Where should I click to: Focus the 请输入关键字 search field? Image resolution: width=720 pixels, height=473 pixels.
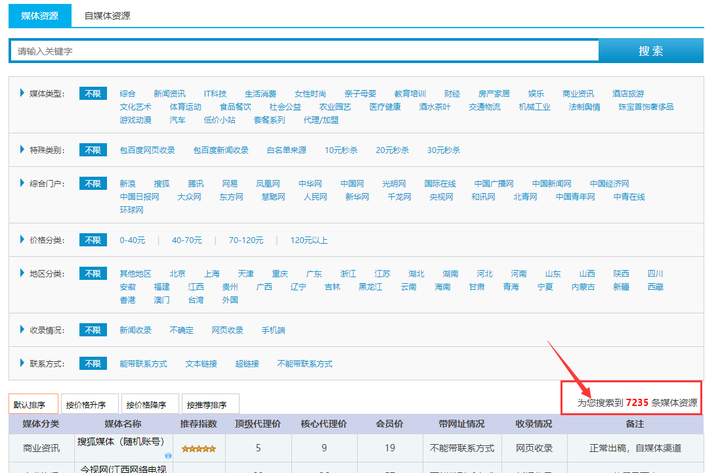tap(304, 51)
